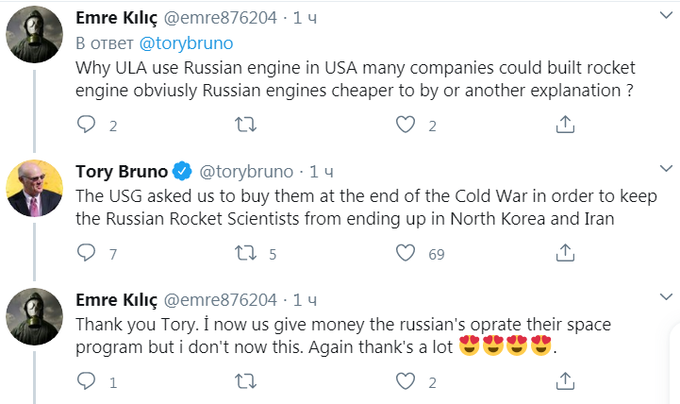Retweet Emre's thank you Tory tweet

tap(244, 381)
